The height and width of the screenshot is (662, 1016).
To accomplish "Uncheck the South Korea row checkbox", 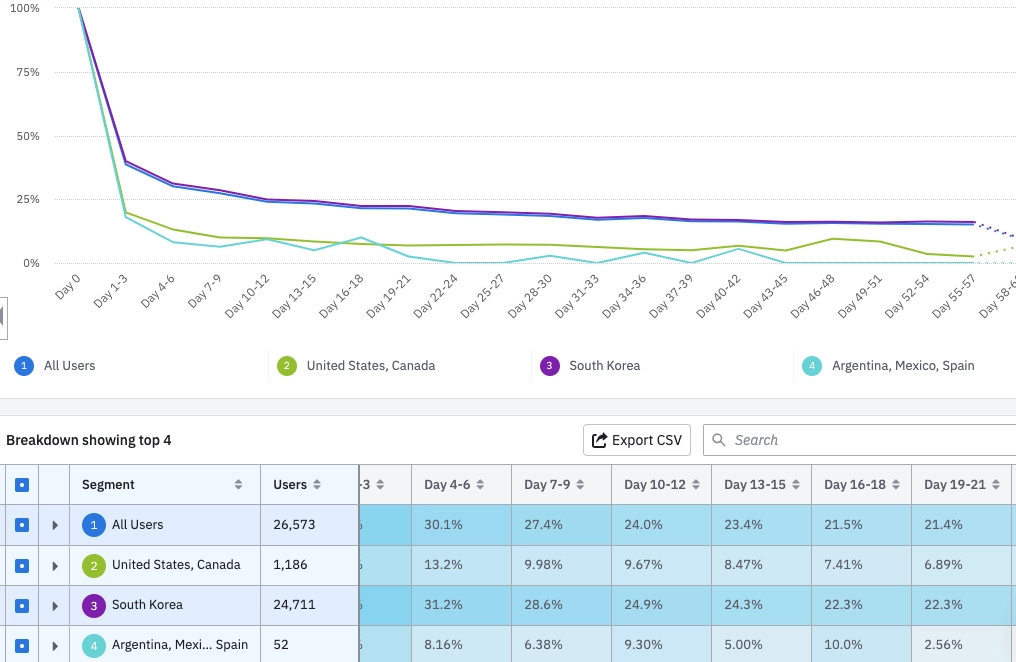I will 21,605.
